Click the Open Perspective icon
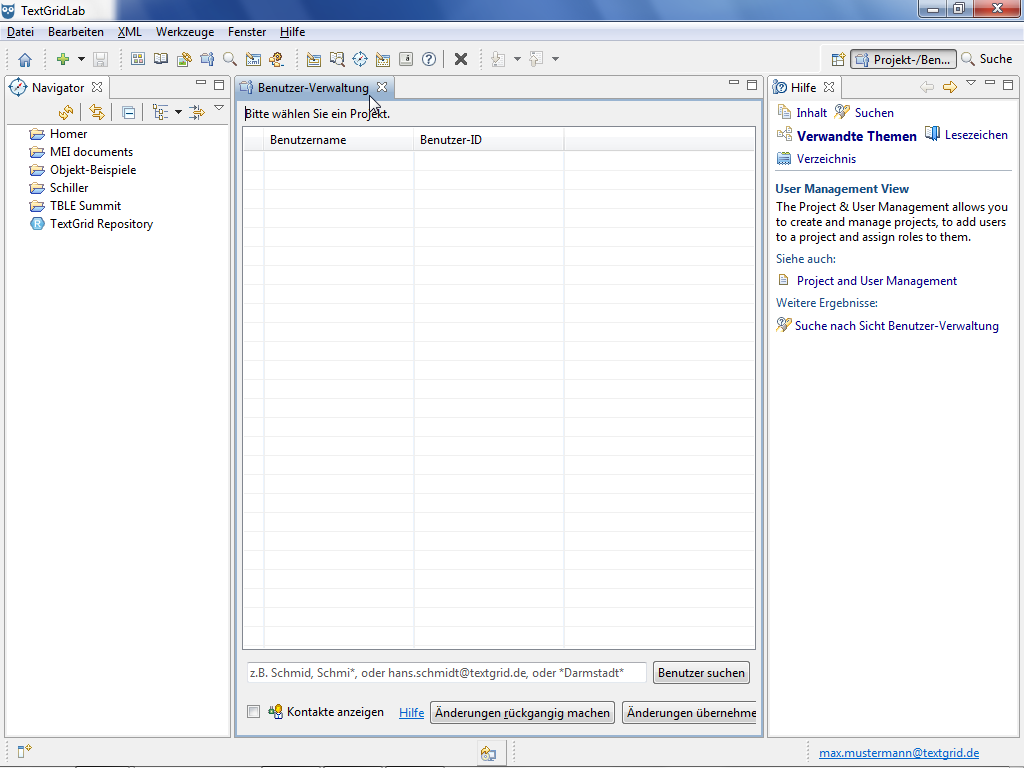The width and height of the screenshot is (1024, 768). click(838, 60)
